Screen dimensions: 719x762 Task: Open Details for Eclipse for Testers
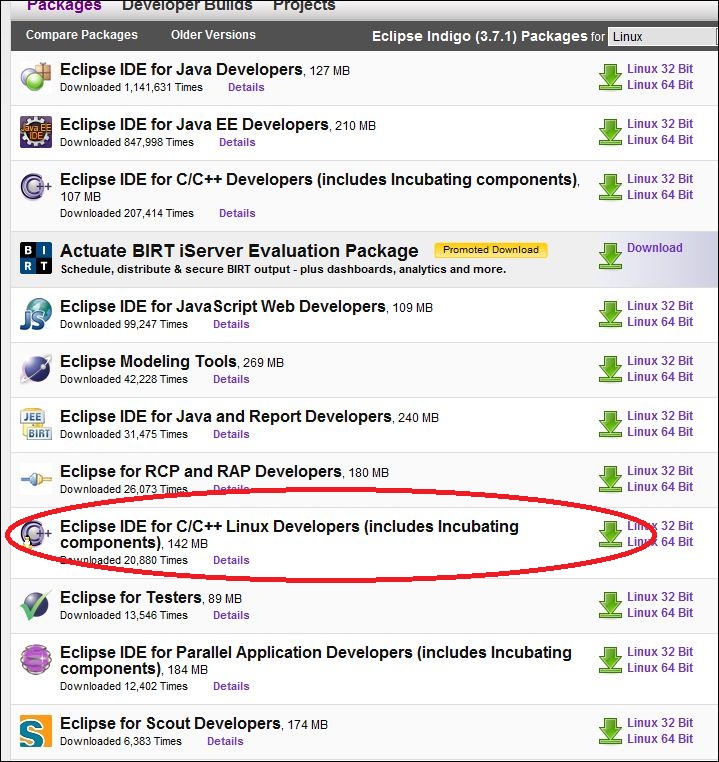pyautogui.click(x=231, y=615)
